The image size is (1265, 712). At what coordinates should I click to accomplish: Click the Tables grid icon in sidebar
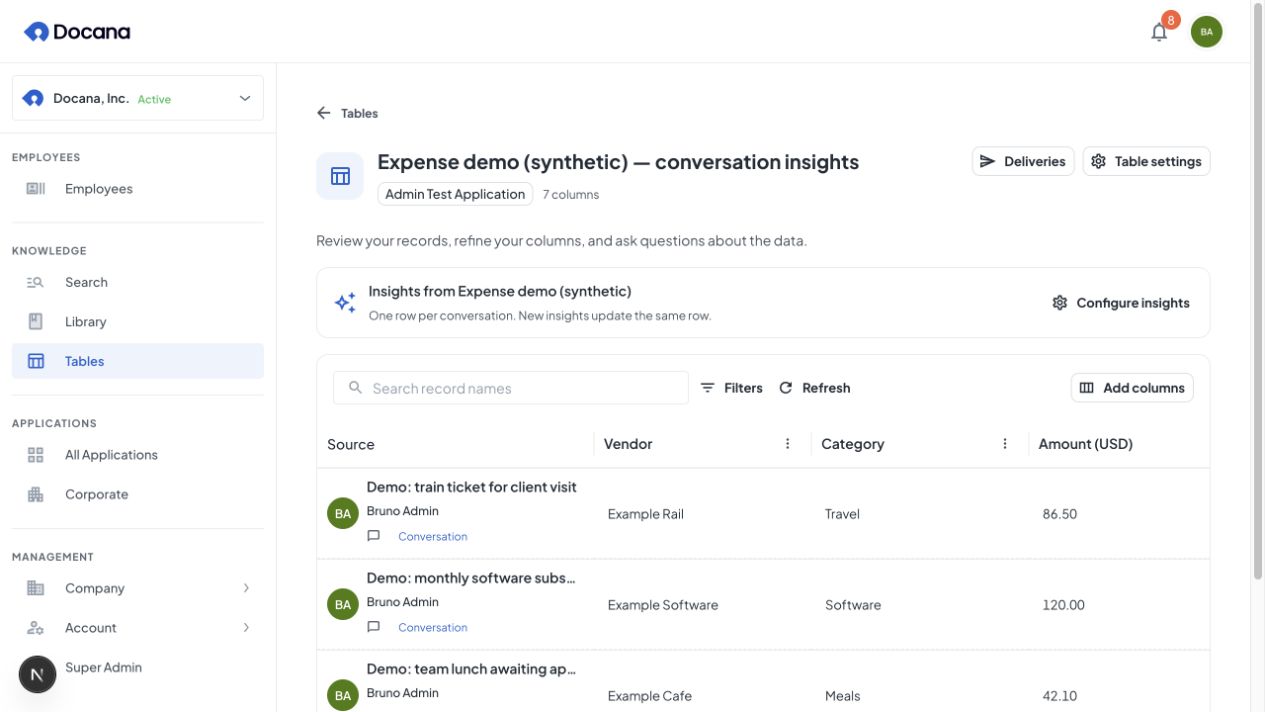coord(36,361)
